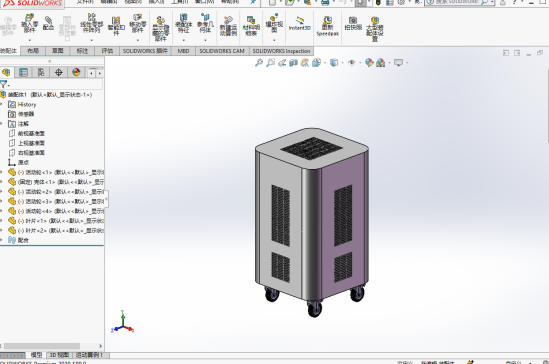The width and height of the screenshot is (549, 364).
Task: Open Assembly Features (装配体特征) tool
Action: coord(183,23)
